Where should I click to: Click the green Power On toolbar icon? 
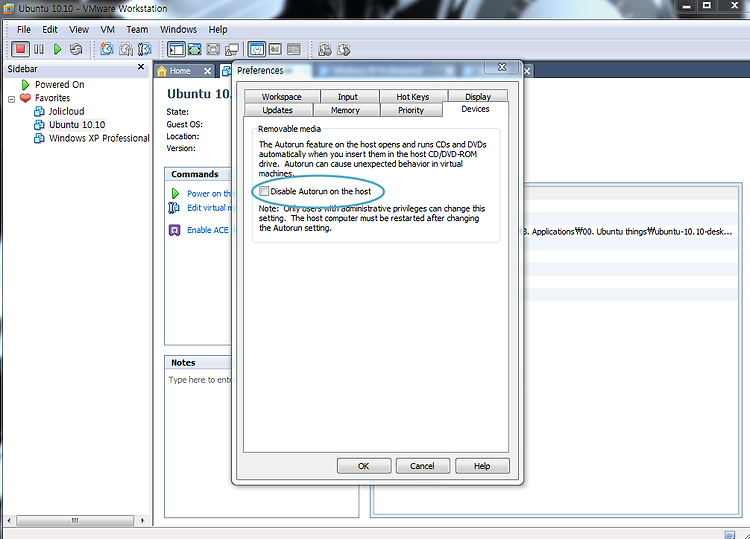point(57,49)
